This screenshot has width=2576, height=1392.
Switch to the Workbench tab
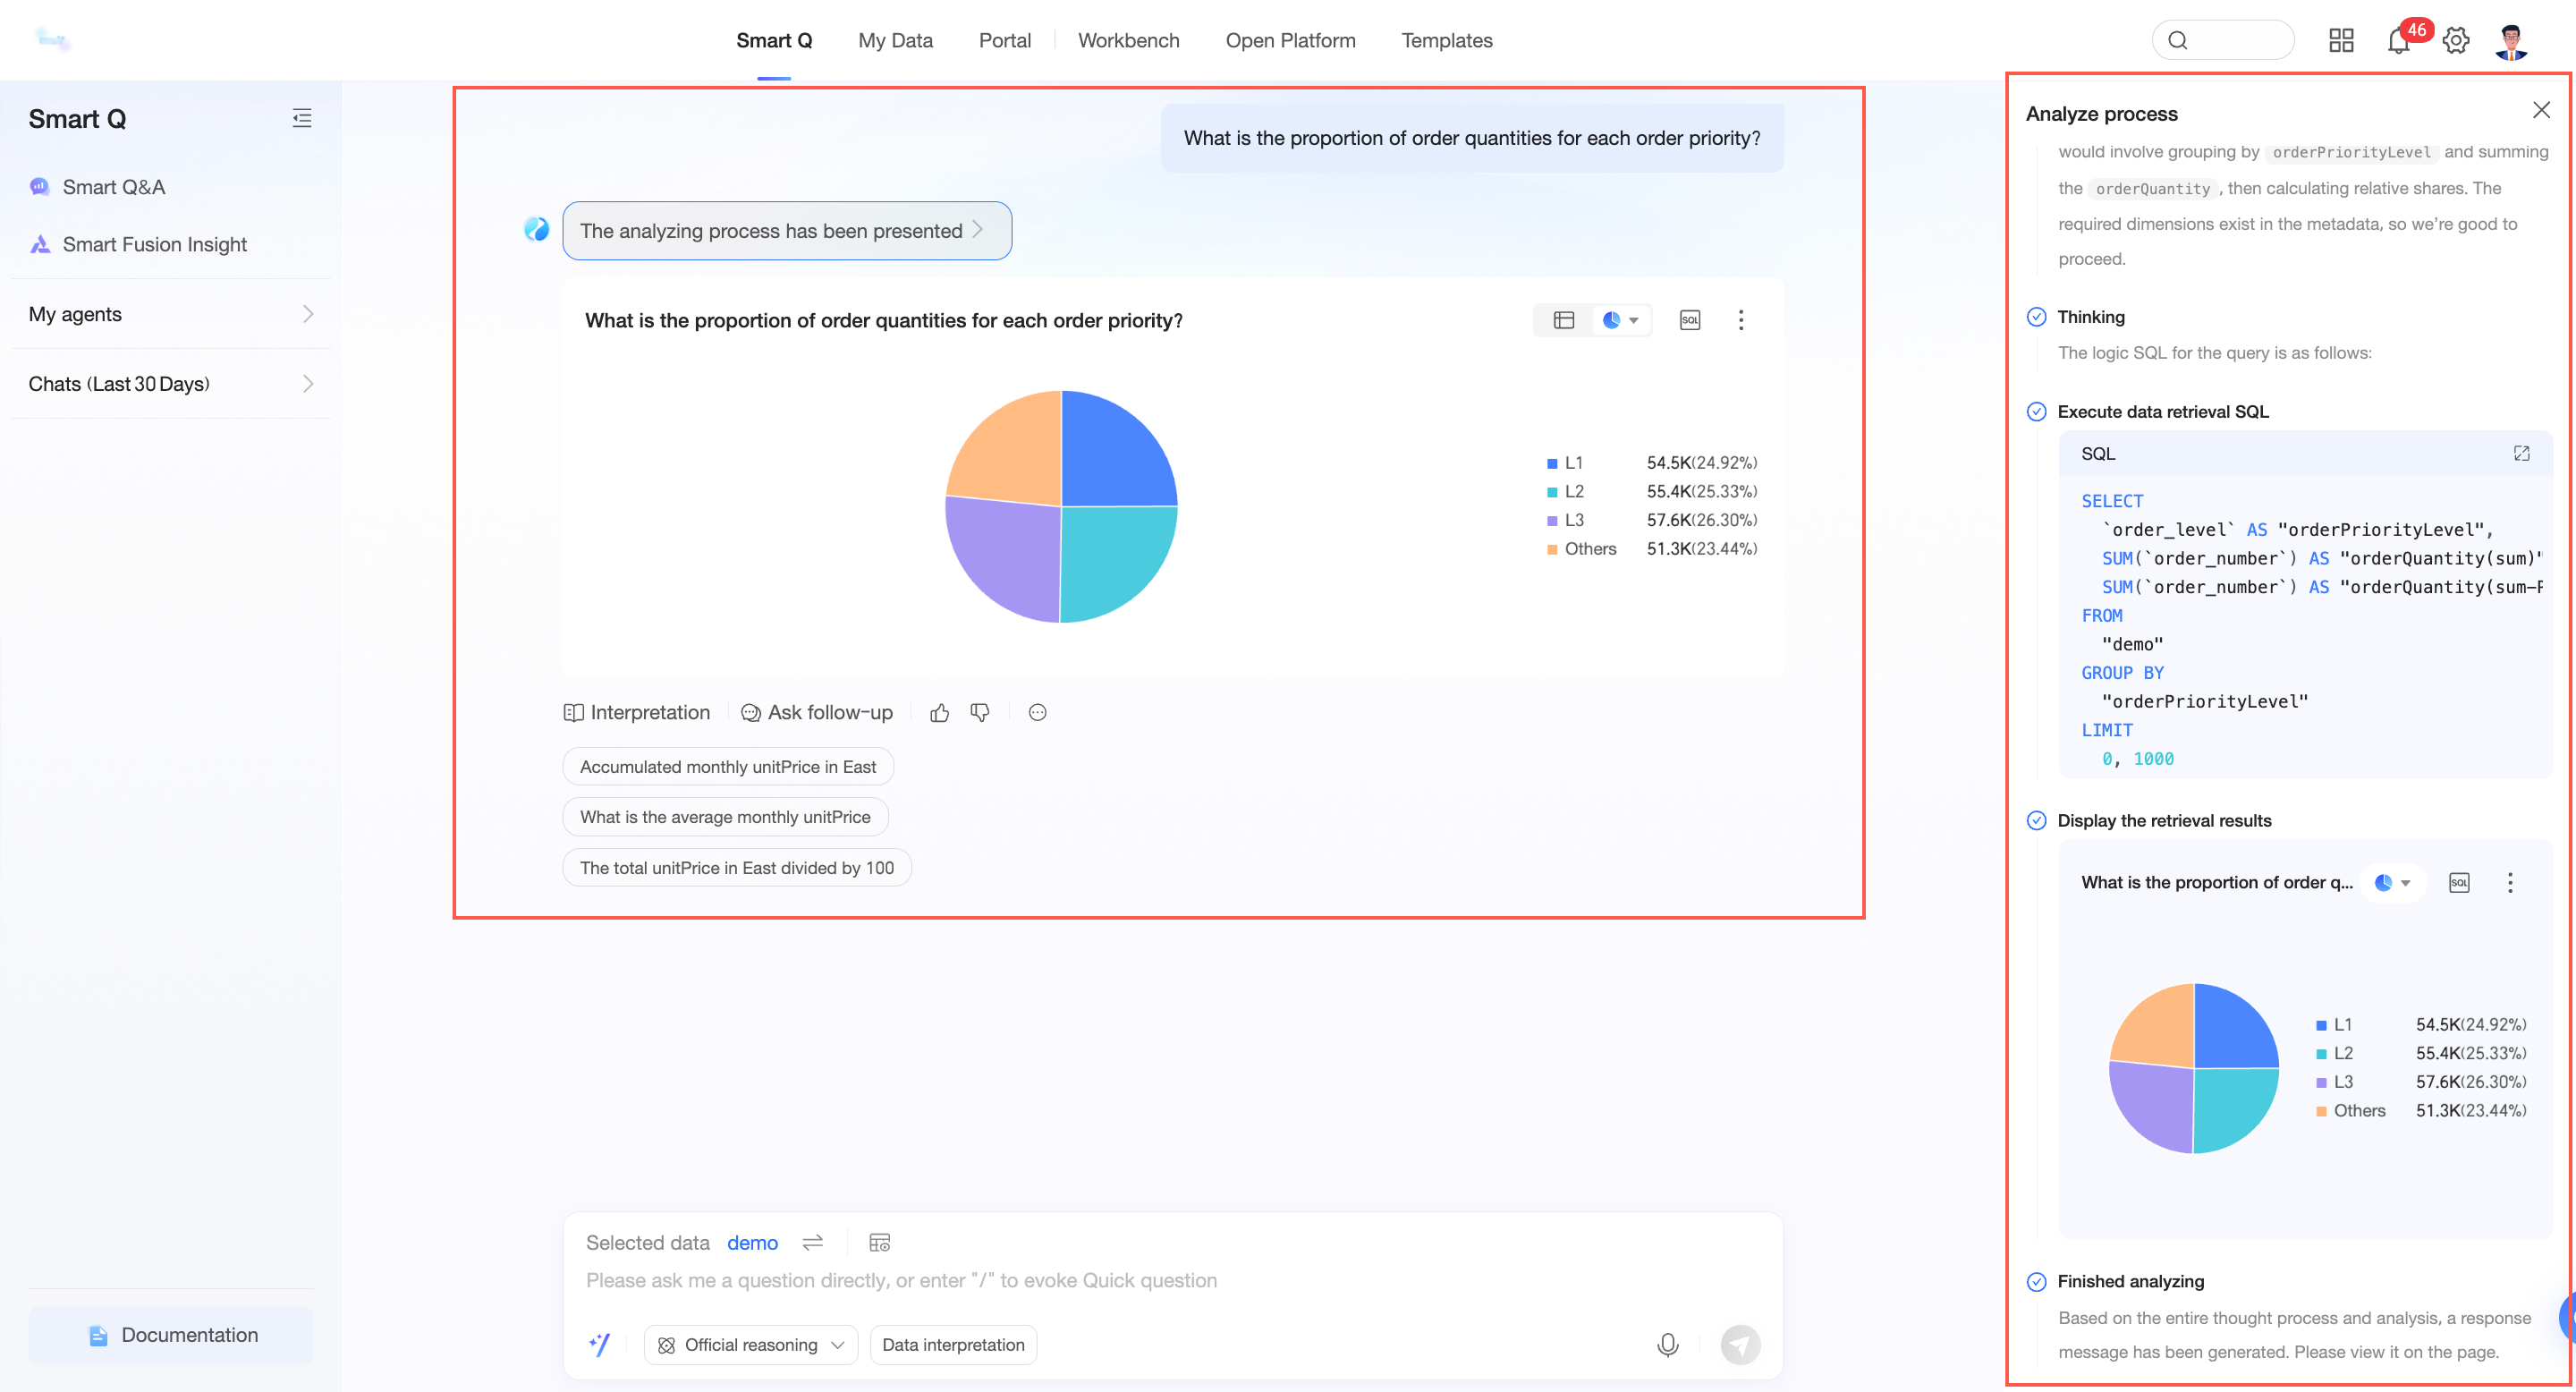1128,41
